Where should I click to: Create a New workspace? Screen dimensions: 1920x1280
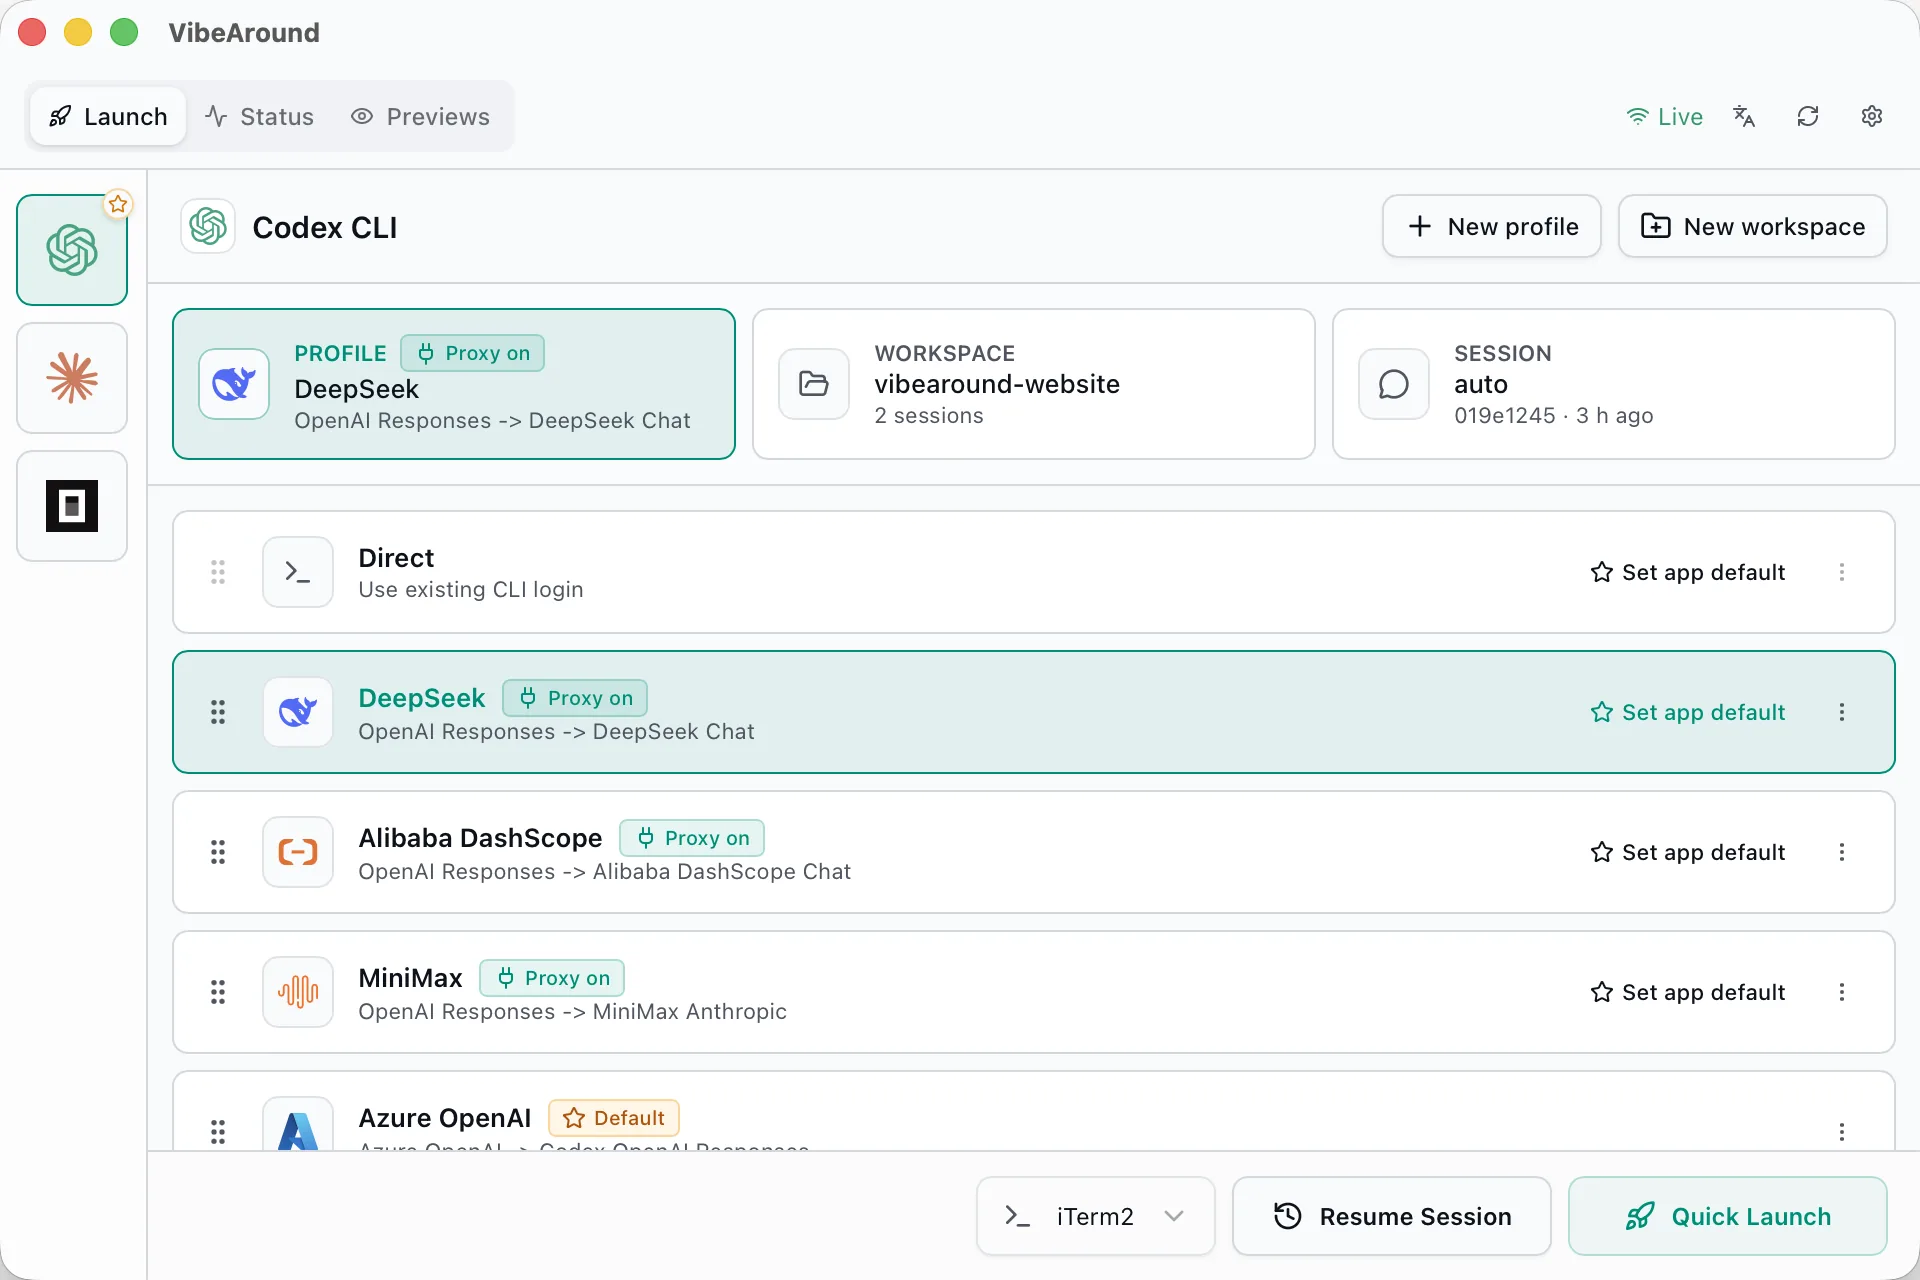(1753, 227)
